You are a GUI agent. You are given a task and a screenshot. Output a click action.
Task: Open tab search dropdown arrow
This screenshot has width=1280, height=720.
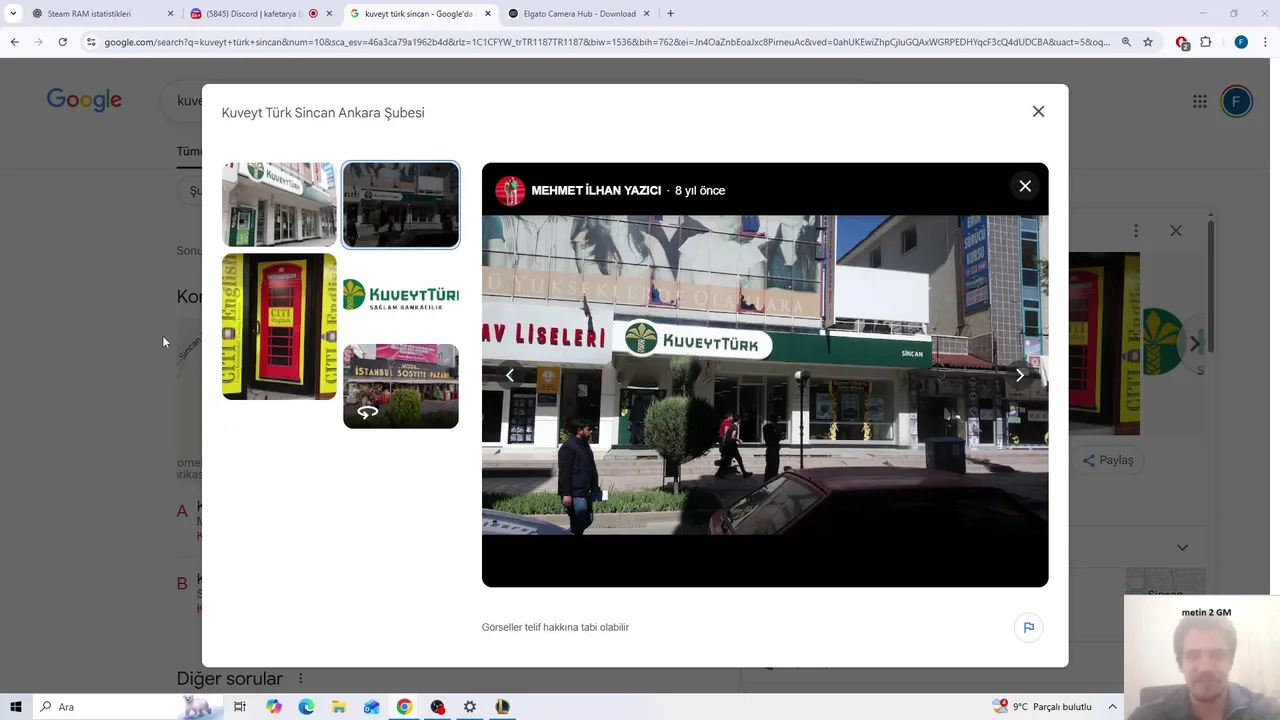click(x=13, y=14)
